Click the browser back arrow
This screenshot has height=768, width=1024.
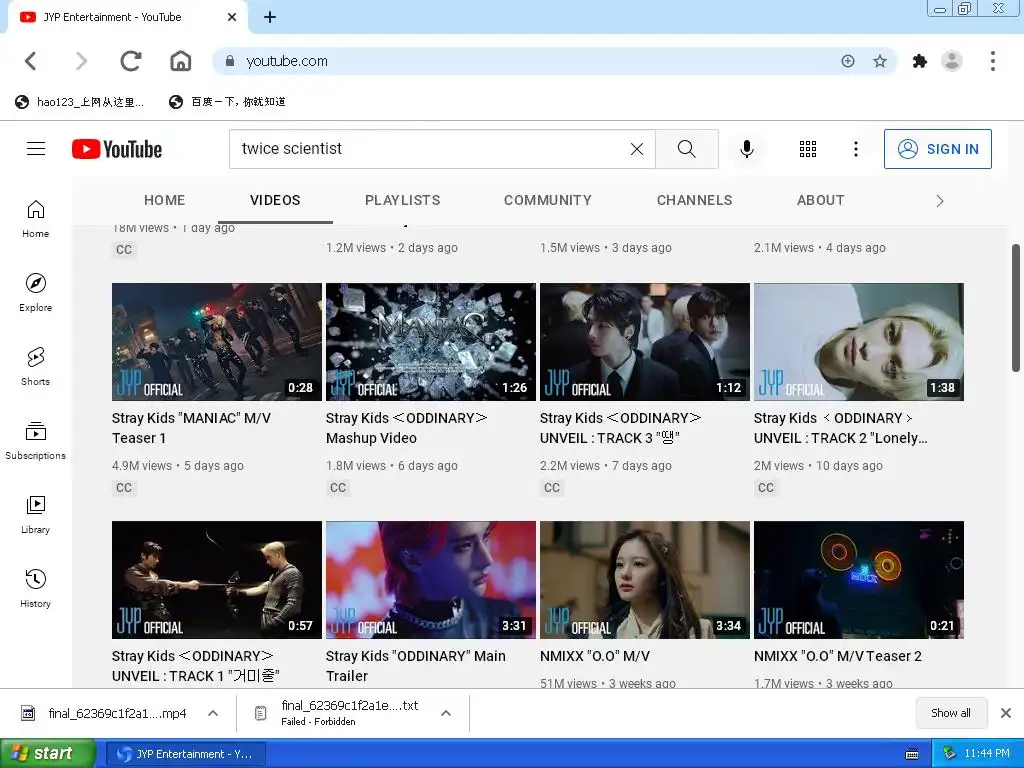click(31, 61)
